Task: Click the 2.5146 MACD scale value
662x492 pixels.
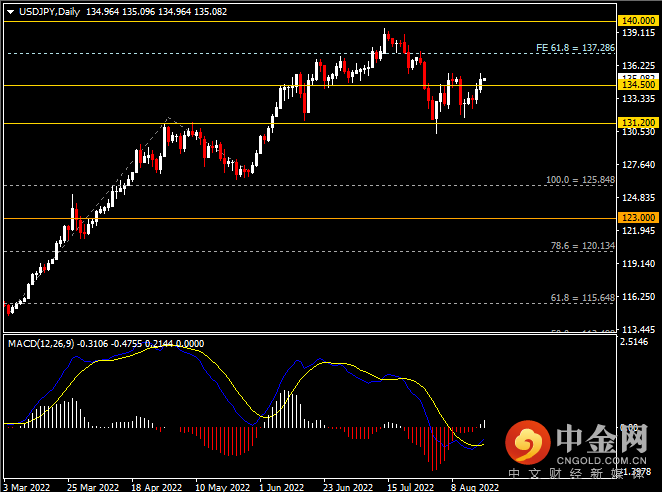Action: point(634,342)
